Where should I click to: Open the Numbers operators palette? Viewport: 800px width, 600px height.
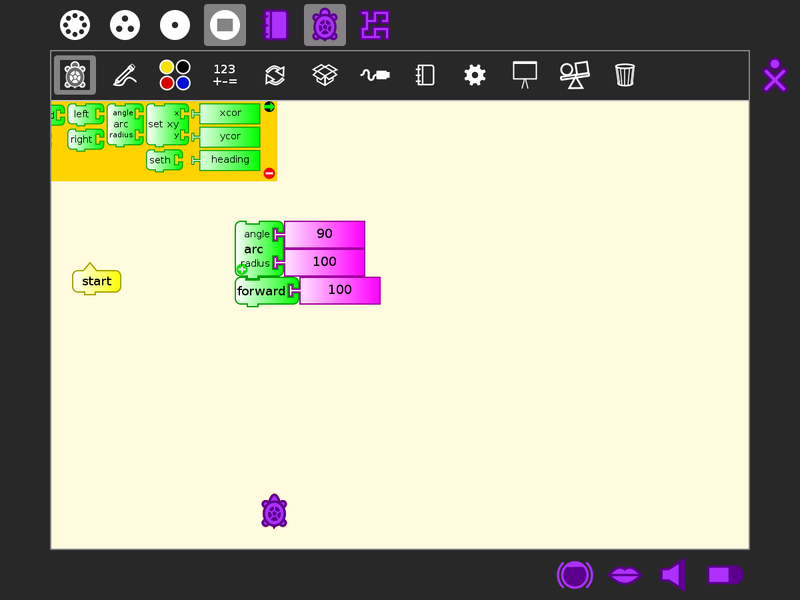coord(225,75)
